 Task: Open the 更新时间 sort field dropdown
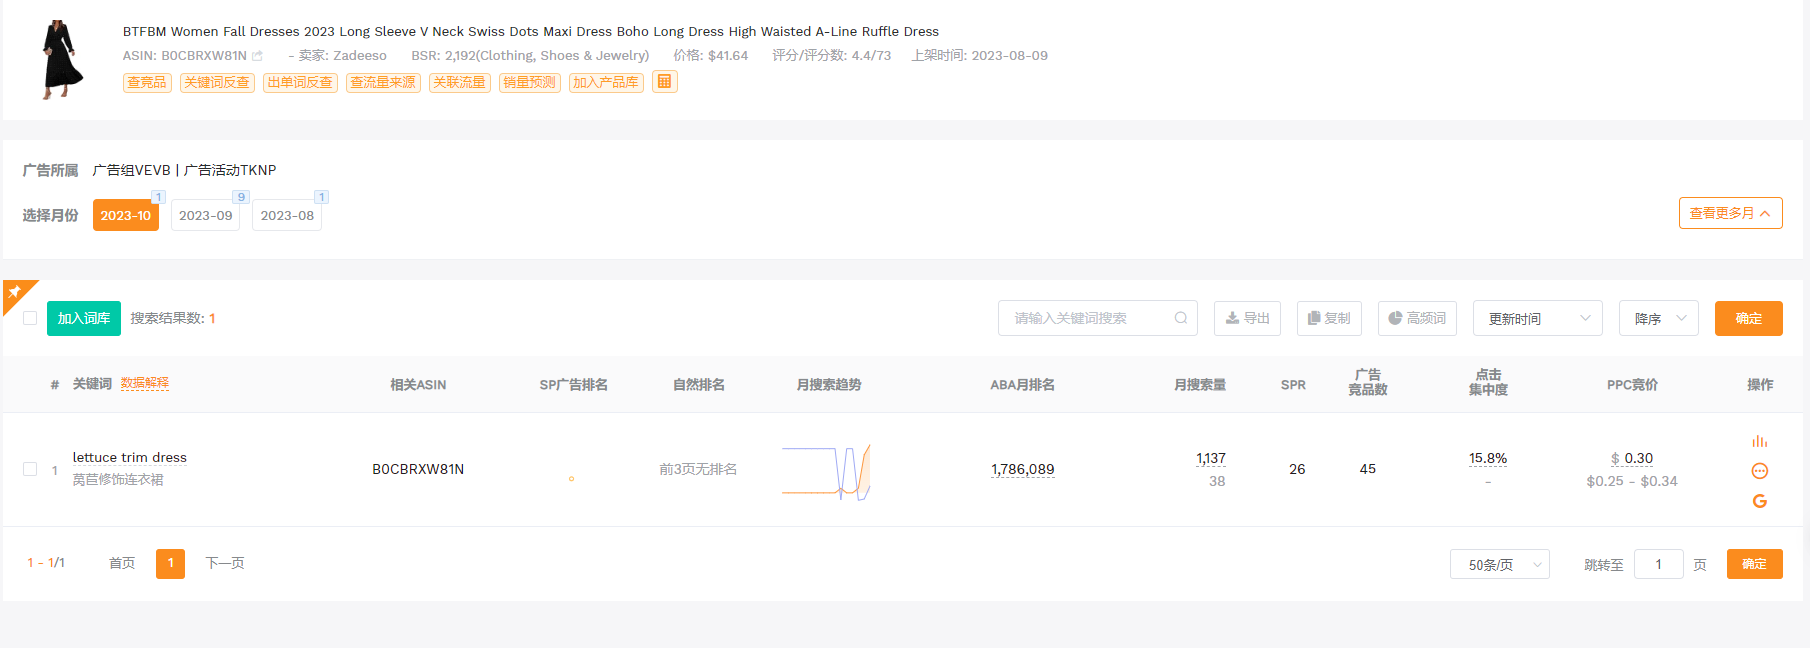(x=1537, y=318)
